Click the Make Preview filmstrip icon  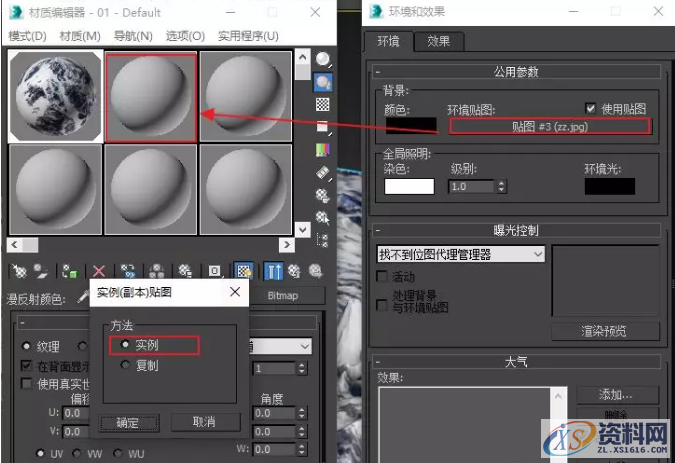[x=323, y=173]
